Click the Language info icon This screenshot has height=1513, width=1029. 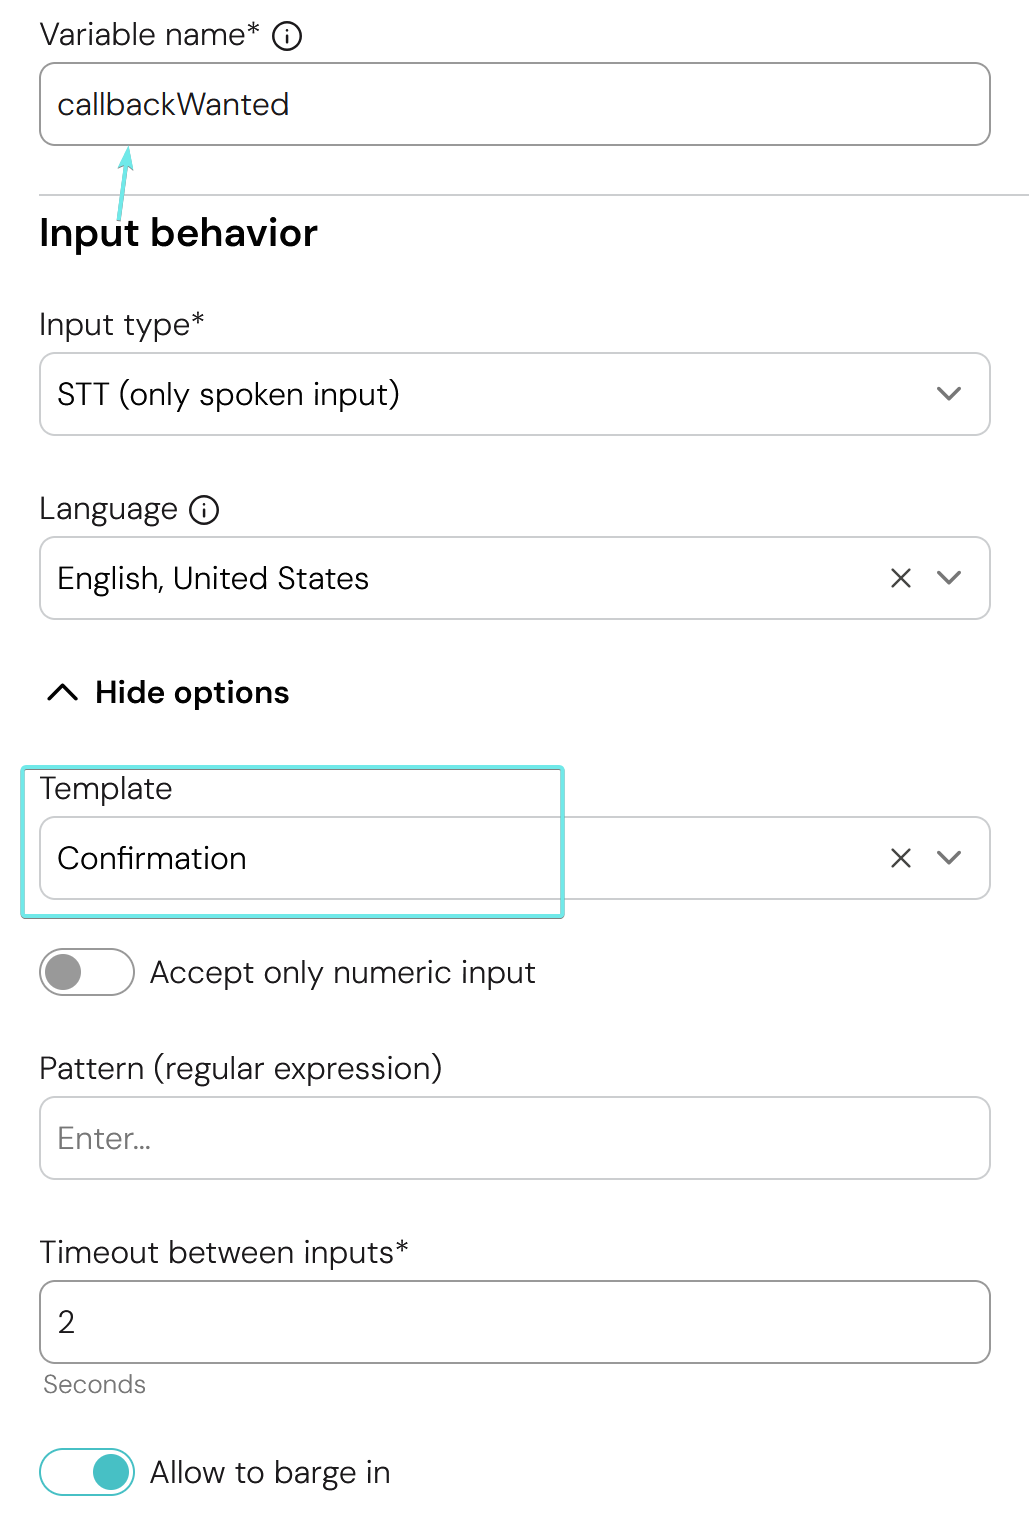204,510
